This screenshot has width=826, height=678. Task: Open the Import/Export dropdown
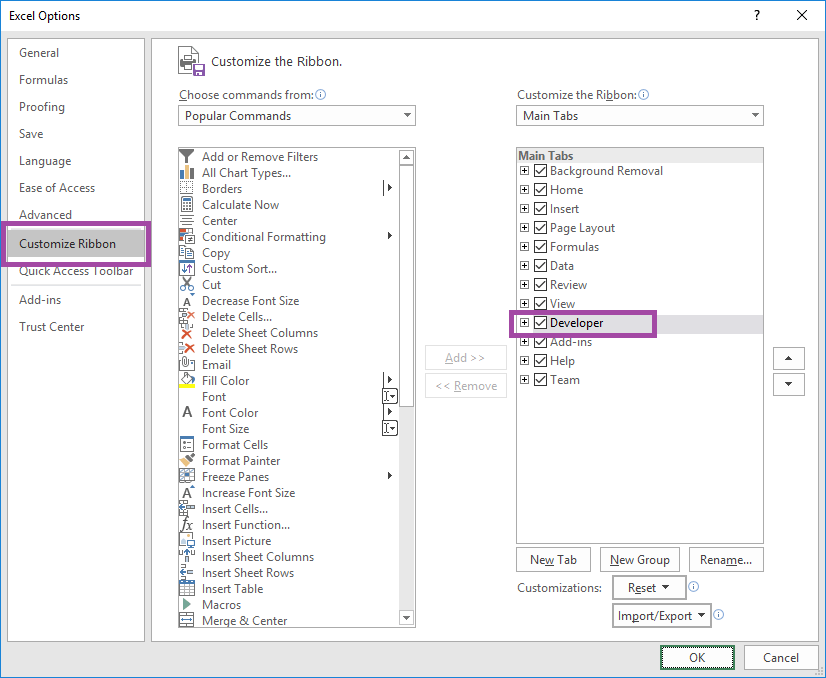pyautogui.click(x=661, y=615)
